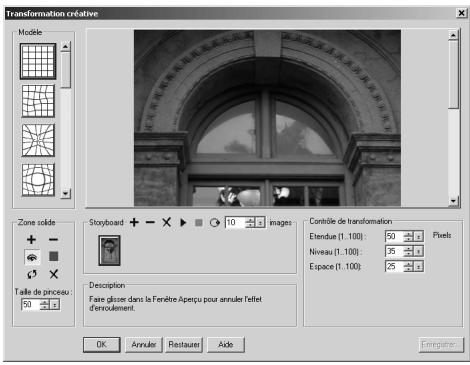Click the Espace spinner arrows
Viewport: 470px width, 365px height.
pos(408,266)
